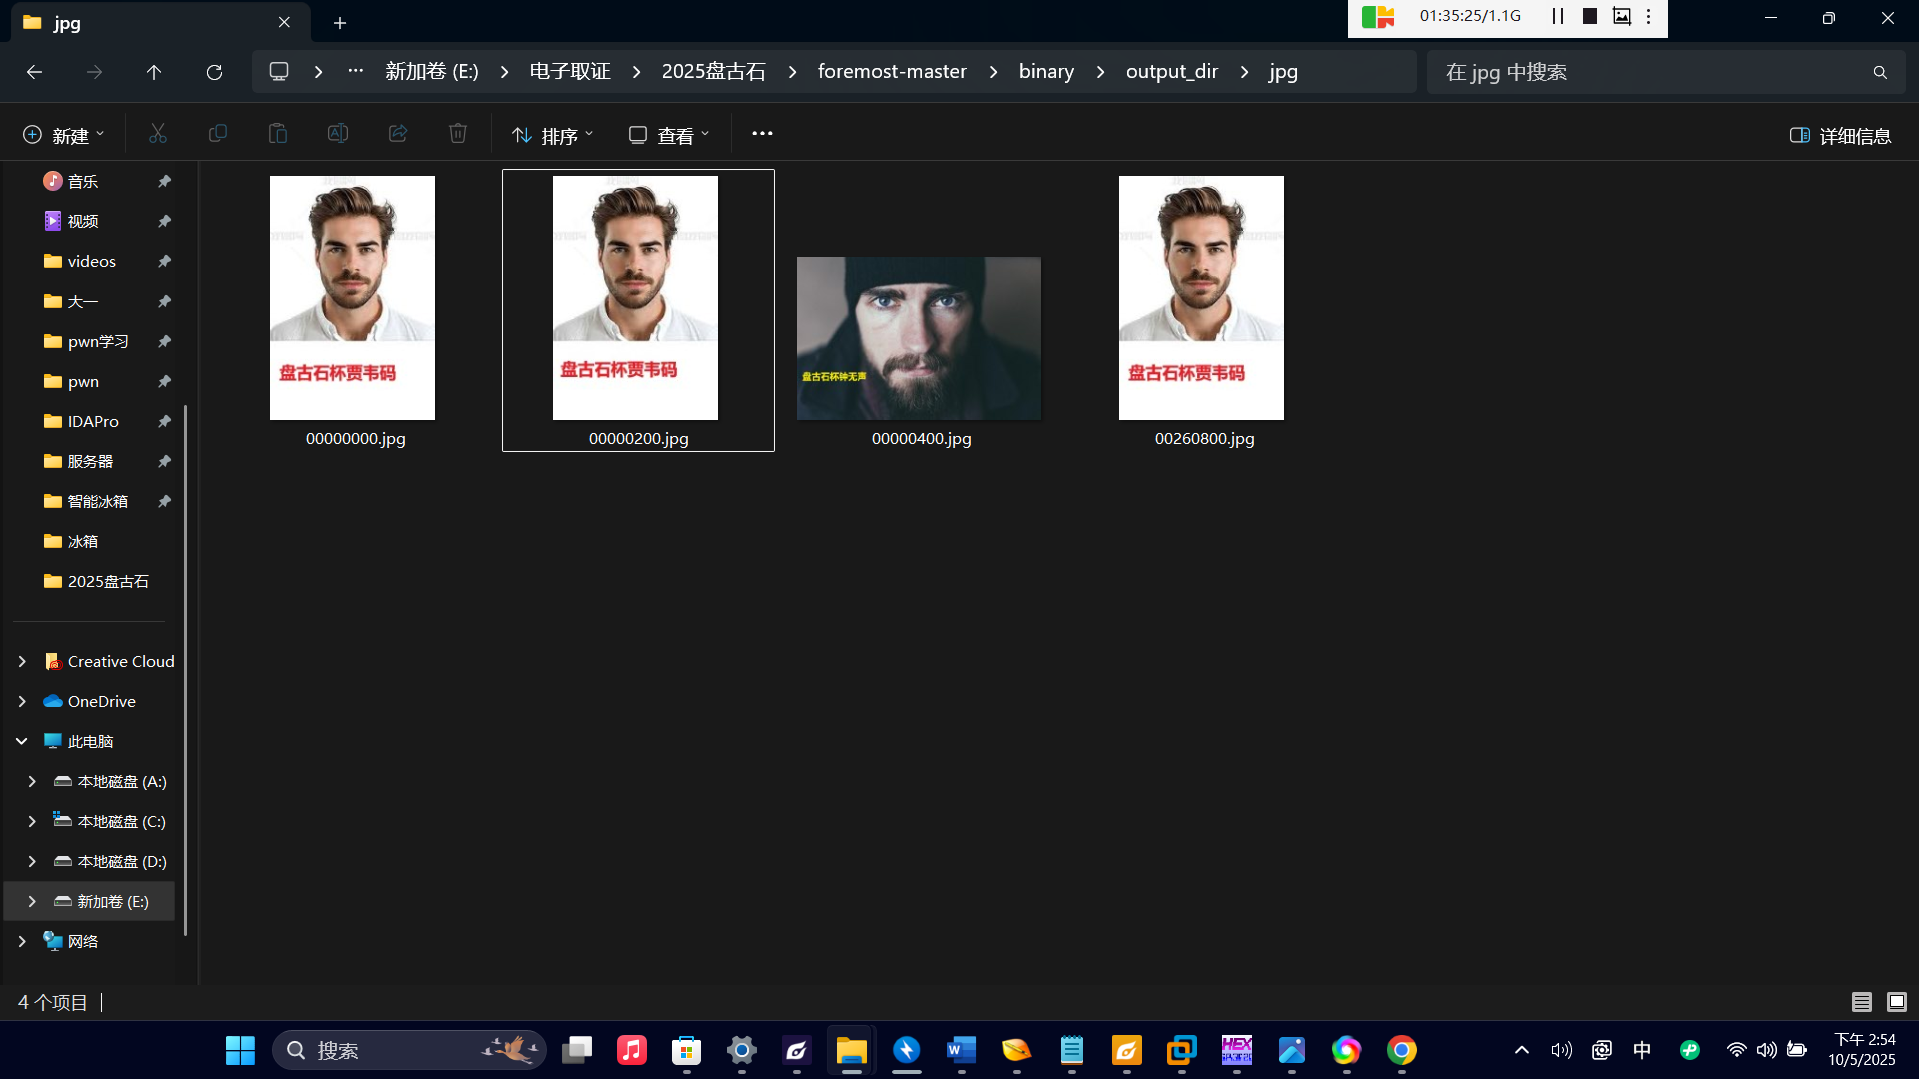Image resolution: width=1919 pixels, height=1079 pixels.
Task: Open the 排序 sort dropdown
Action: coord(553,135)
